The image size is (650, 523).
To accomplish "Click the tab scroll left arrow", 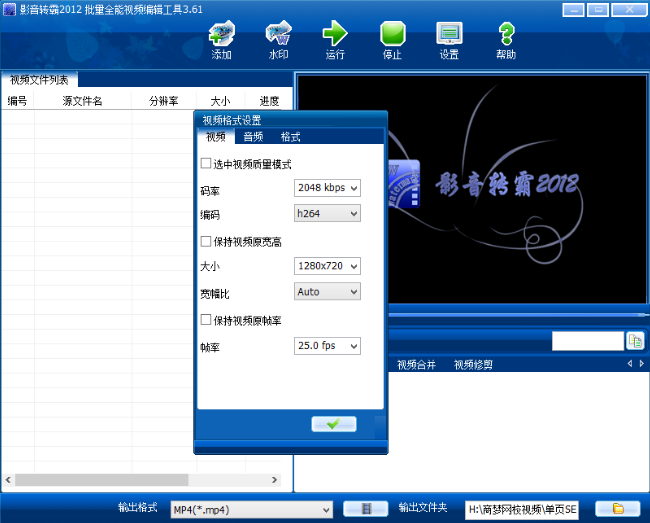I will coord(630,363).
